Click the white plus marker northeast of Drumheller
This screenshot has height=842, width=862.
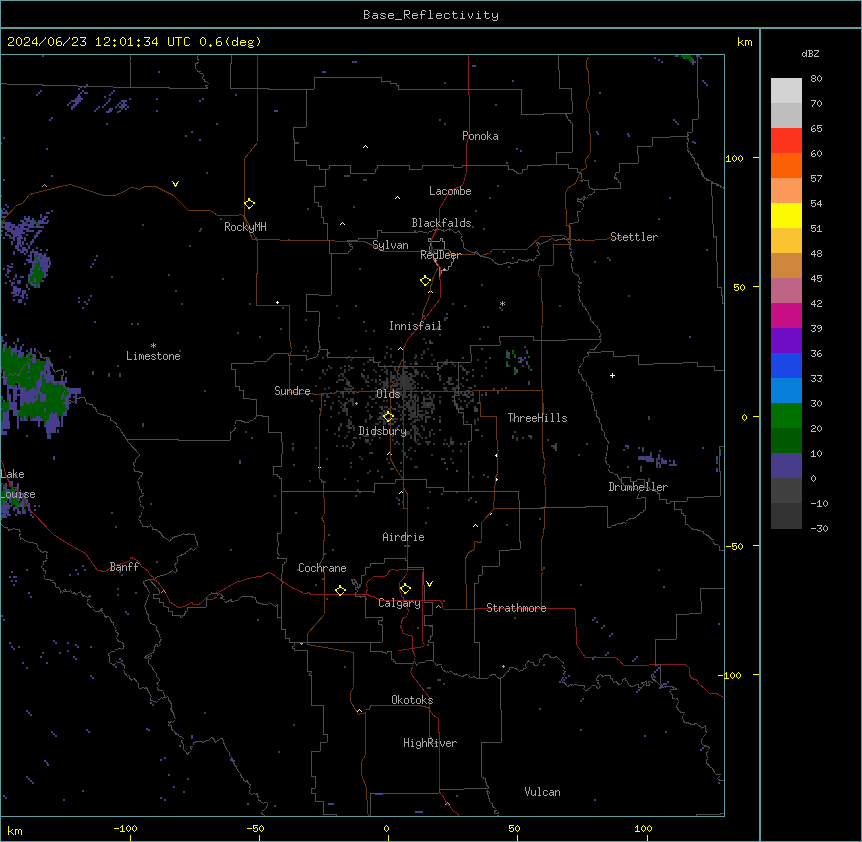tap(612, 375)
